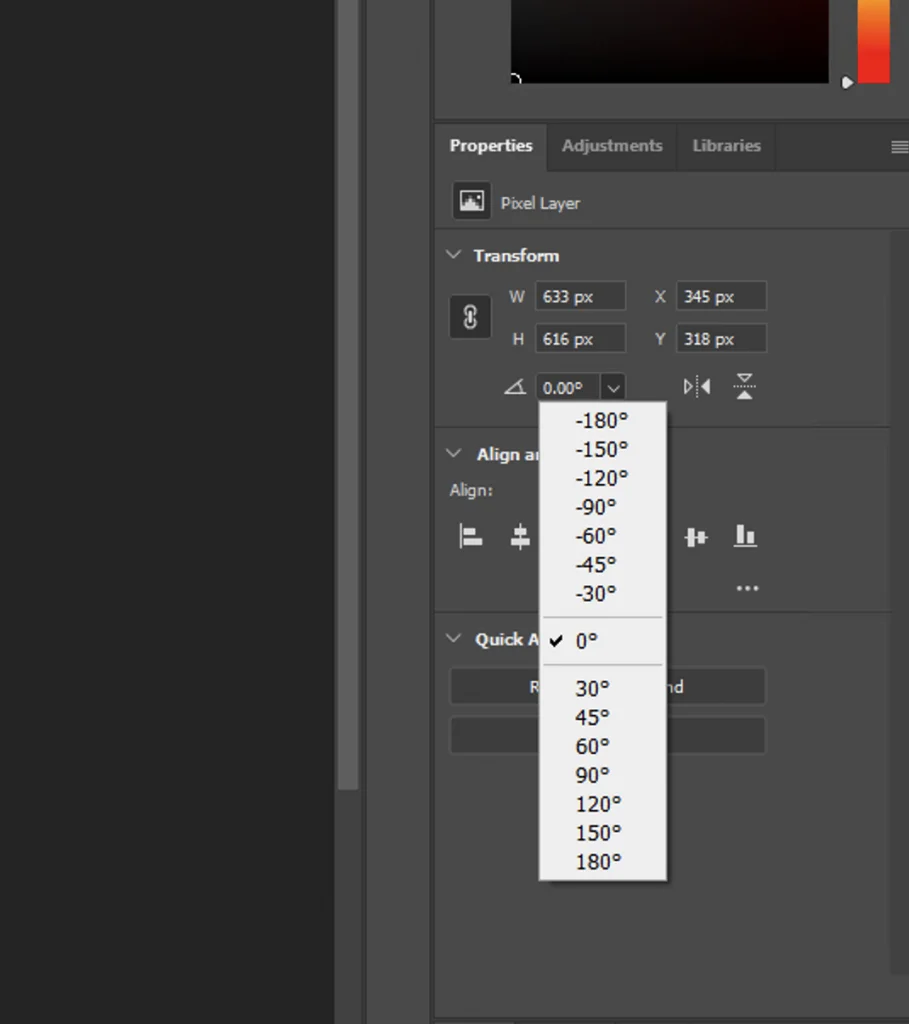
Task: Click the rotation angle icon beside the angle field
Action: [515, 387]
